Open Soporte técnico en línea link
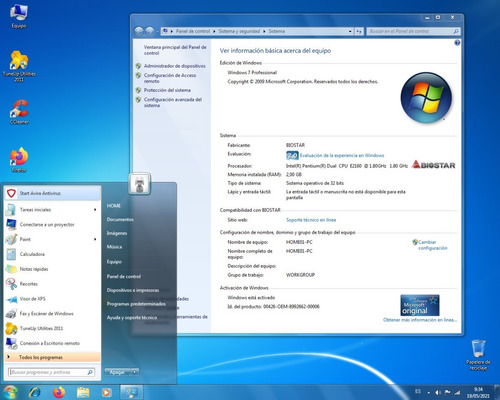Screen dimensions: 500x400 311,220
